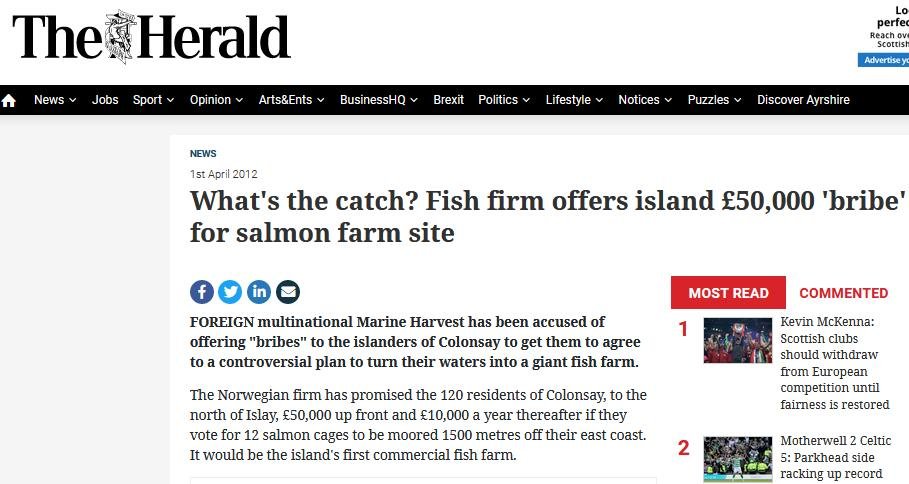
Task: Switch to the Commented tab
Action: (843, 293)
